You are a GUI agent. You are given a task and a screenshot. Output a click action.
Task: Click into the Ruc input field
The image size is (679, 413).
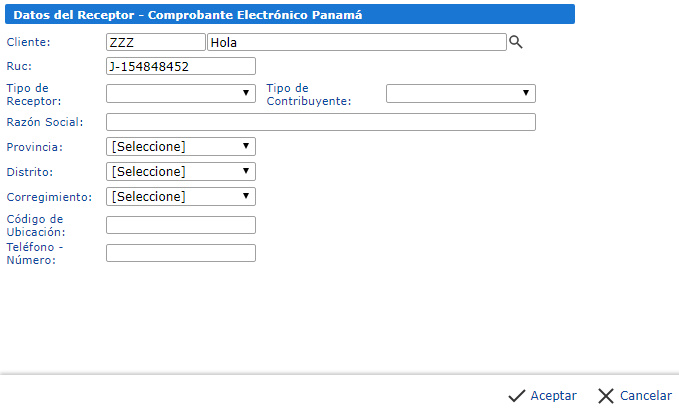pyautogui.click(x=181, y=67)
